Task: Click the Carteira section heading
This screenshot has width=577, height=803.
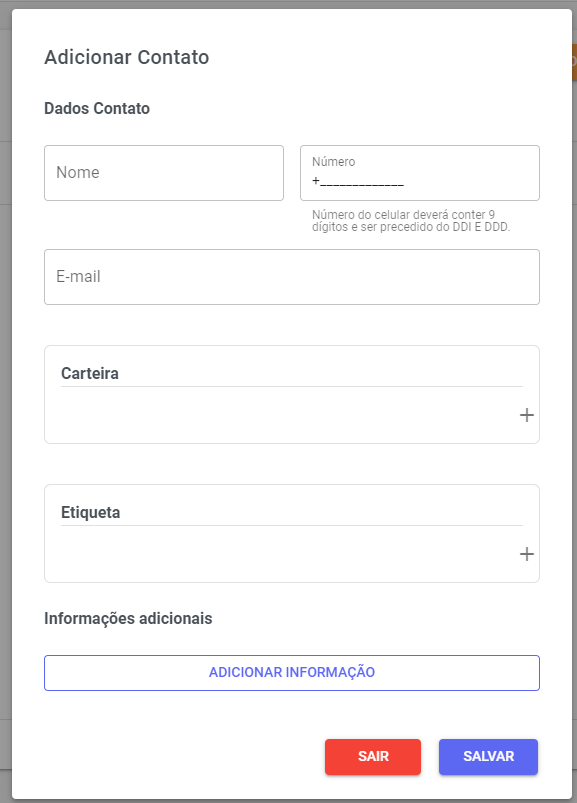Action: tap(90, 373)
